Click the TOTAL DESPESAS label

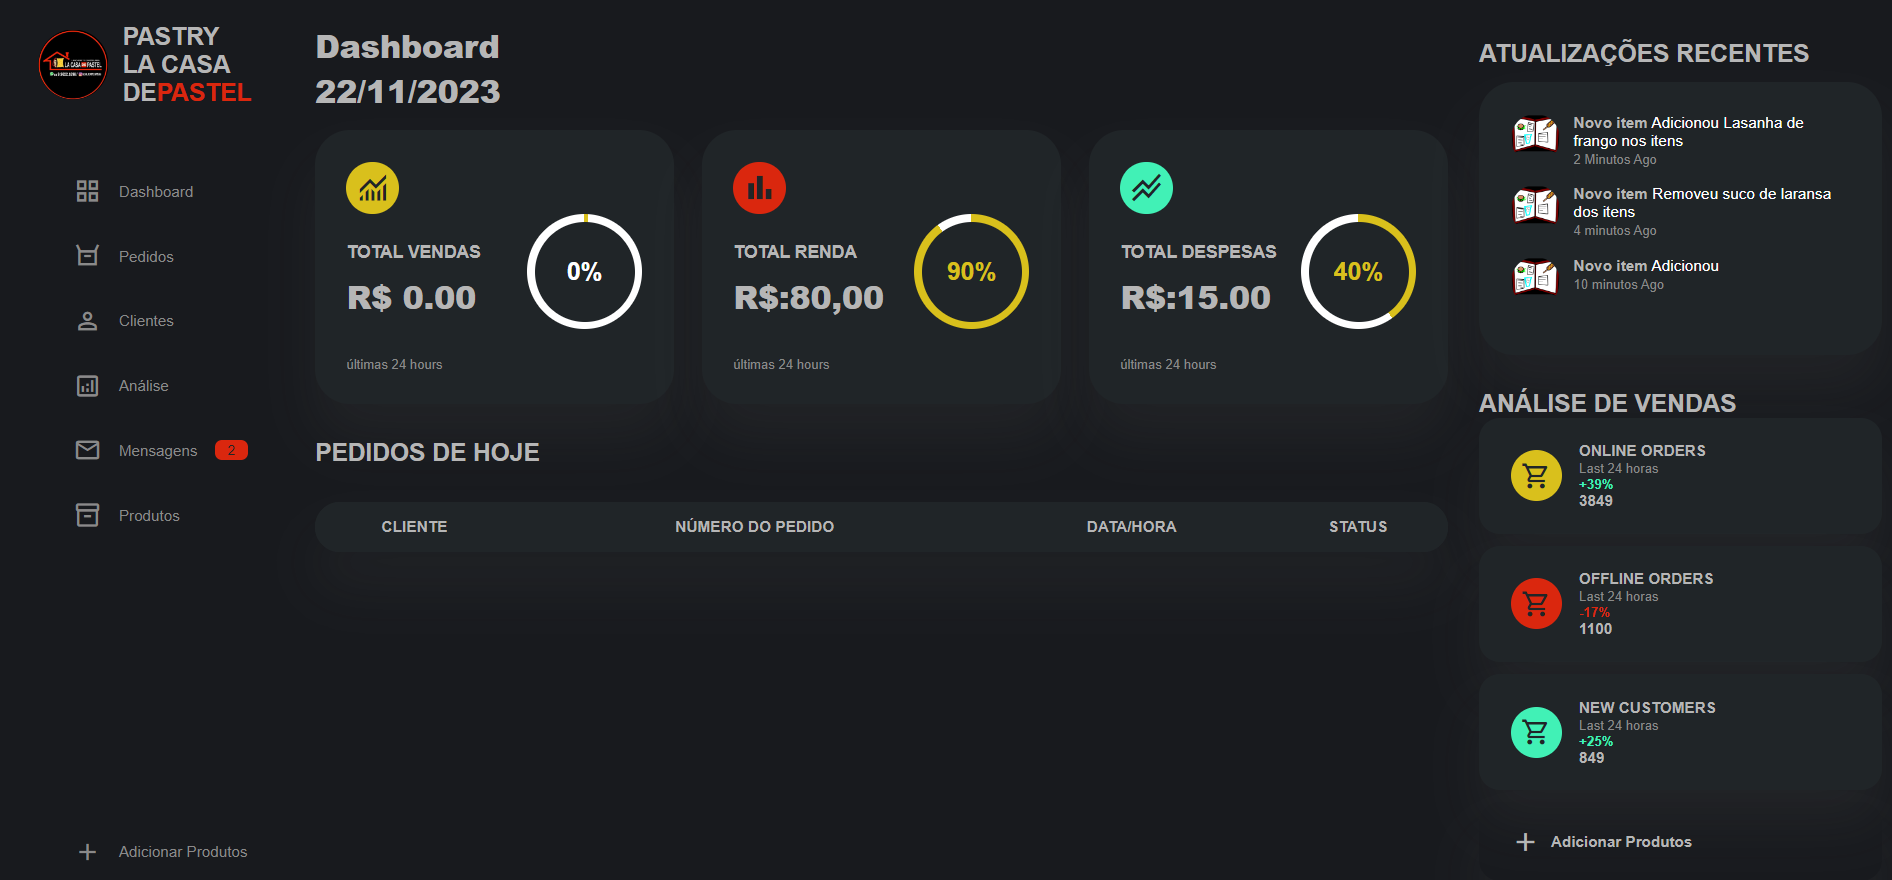pyautogui.click(x=1199, y=252)
